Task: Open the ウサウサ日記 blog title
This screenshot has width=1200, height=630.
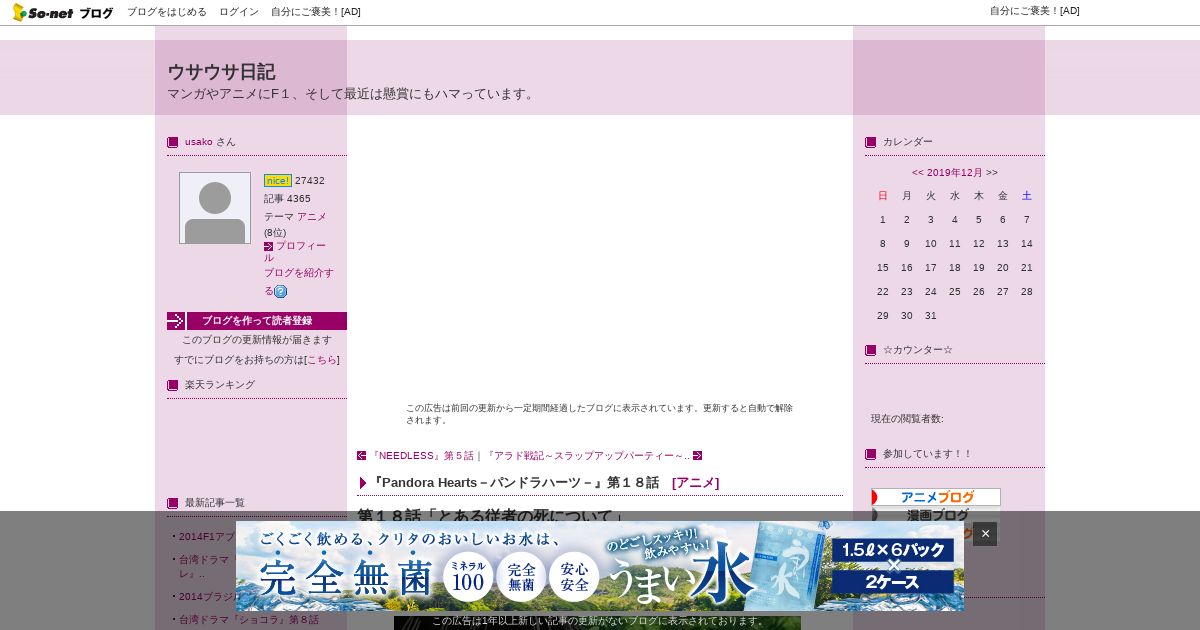Action: (221, 72)
